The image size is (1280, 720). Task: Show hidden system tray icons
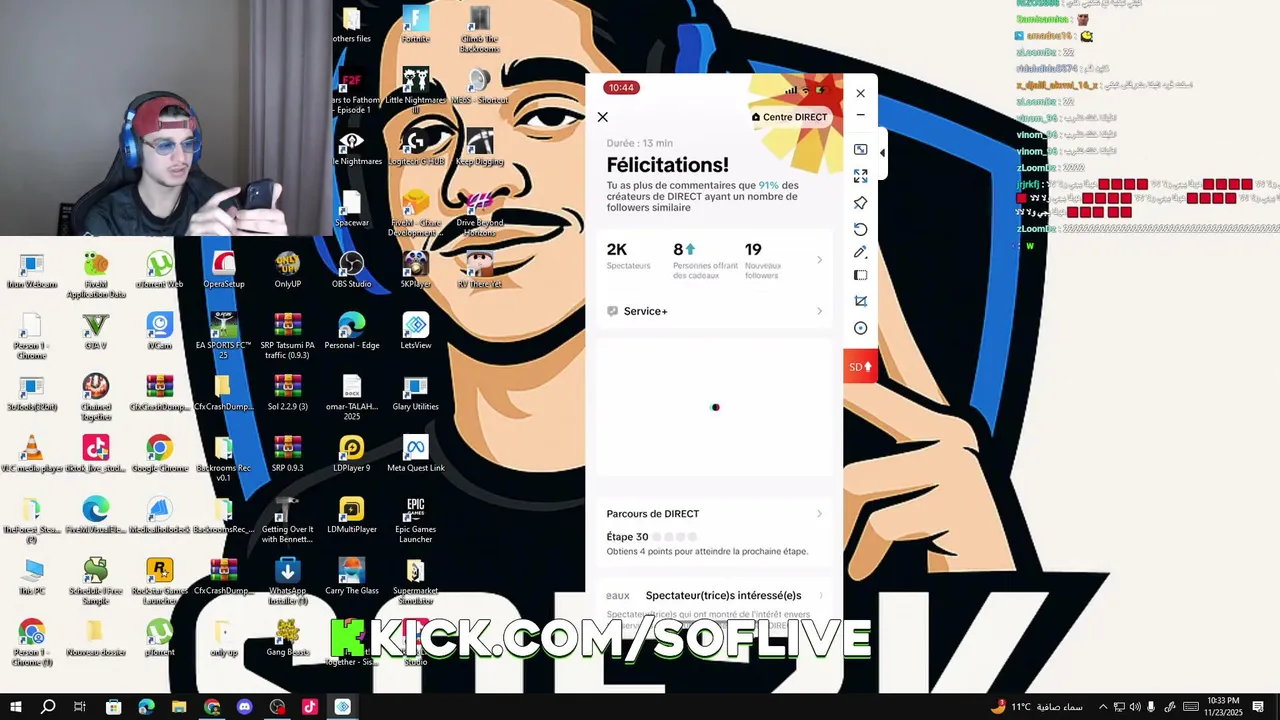click(1103, 707)
